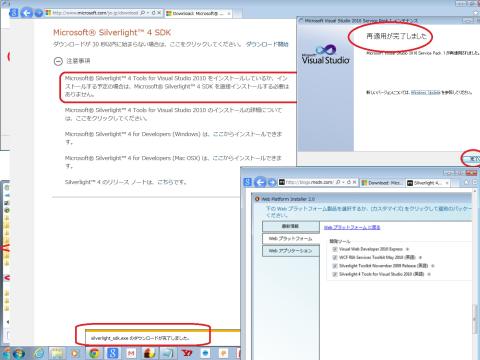The height and width of the screenshot is (360, 480).
Task: Open the Web アプリケーション tab in the installer
Action: [x=291, y=251]
